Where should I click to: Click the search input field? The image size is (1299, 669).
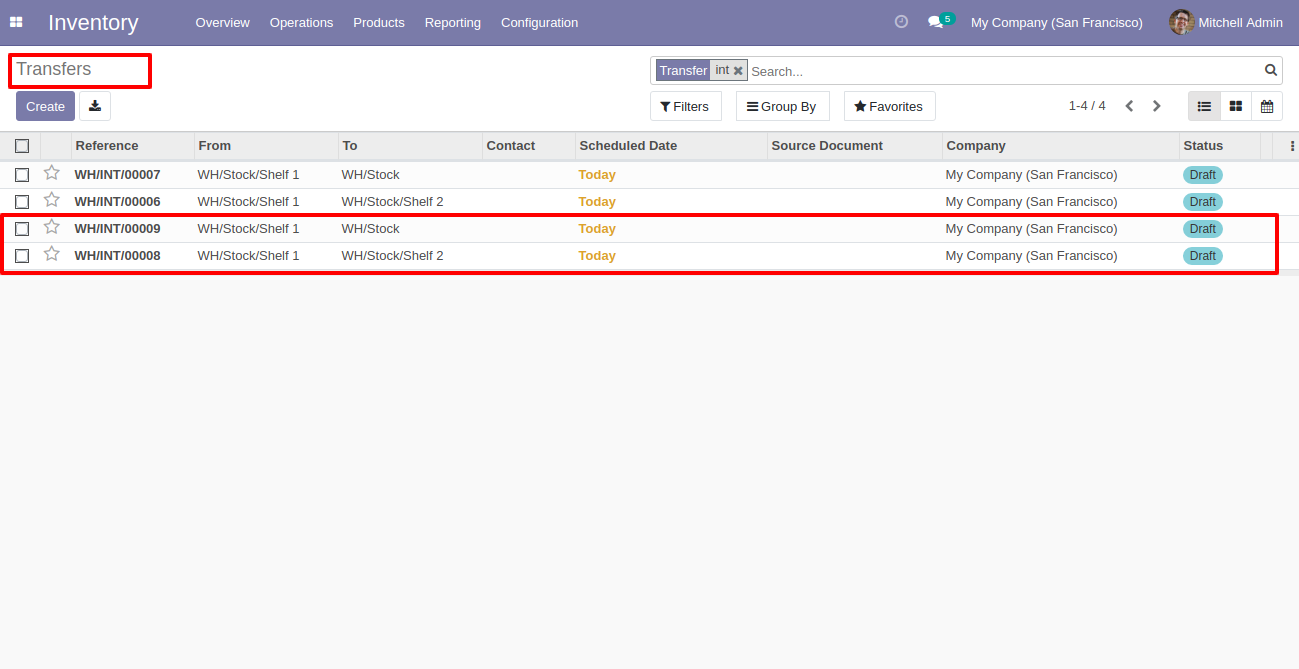(x=1004, y=71)
